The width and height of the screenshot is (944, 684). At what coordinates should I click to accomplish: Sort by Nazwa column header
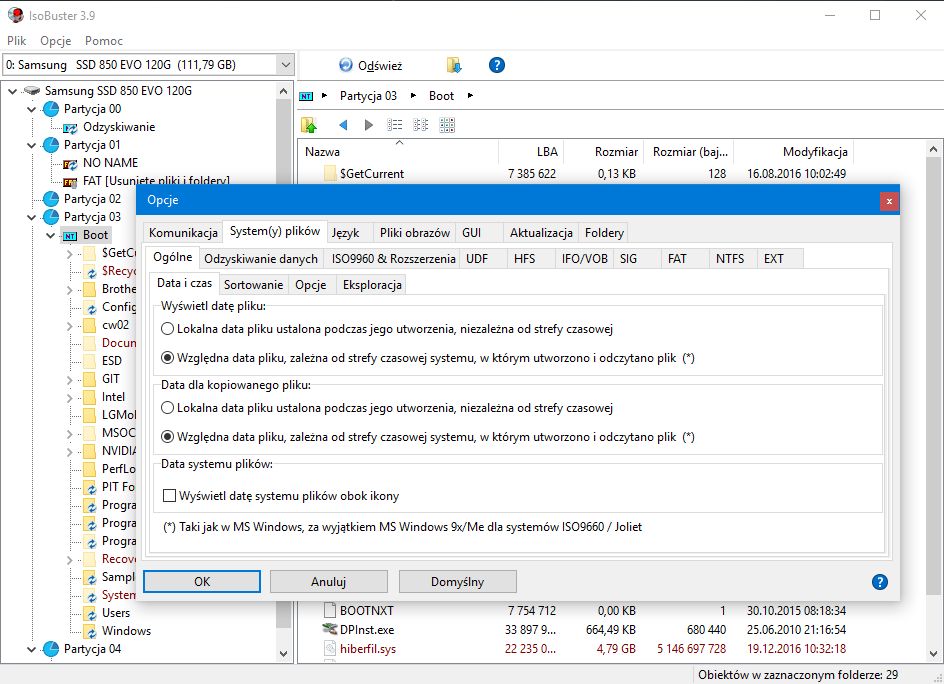click(399, 152)
